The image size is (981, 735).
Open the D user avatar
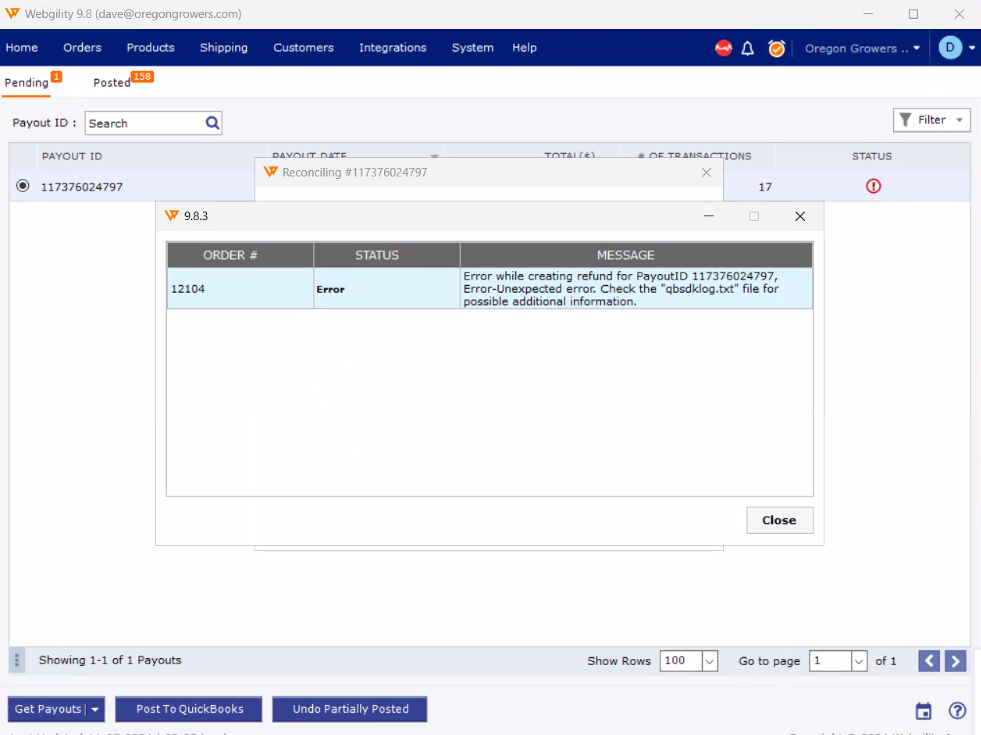tap(950, 48)
